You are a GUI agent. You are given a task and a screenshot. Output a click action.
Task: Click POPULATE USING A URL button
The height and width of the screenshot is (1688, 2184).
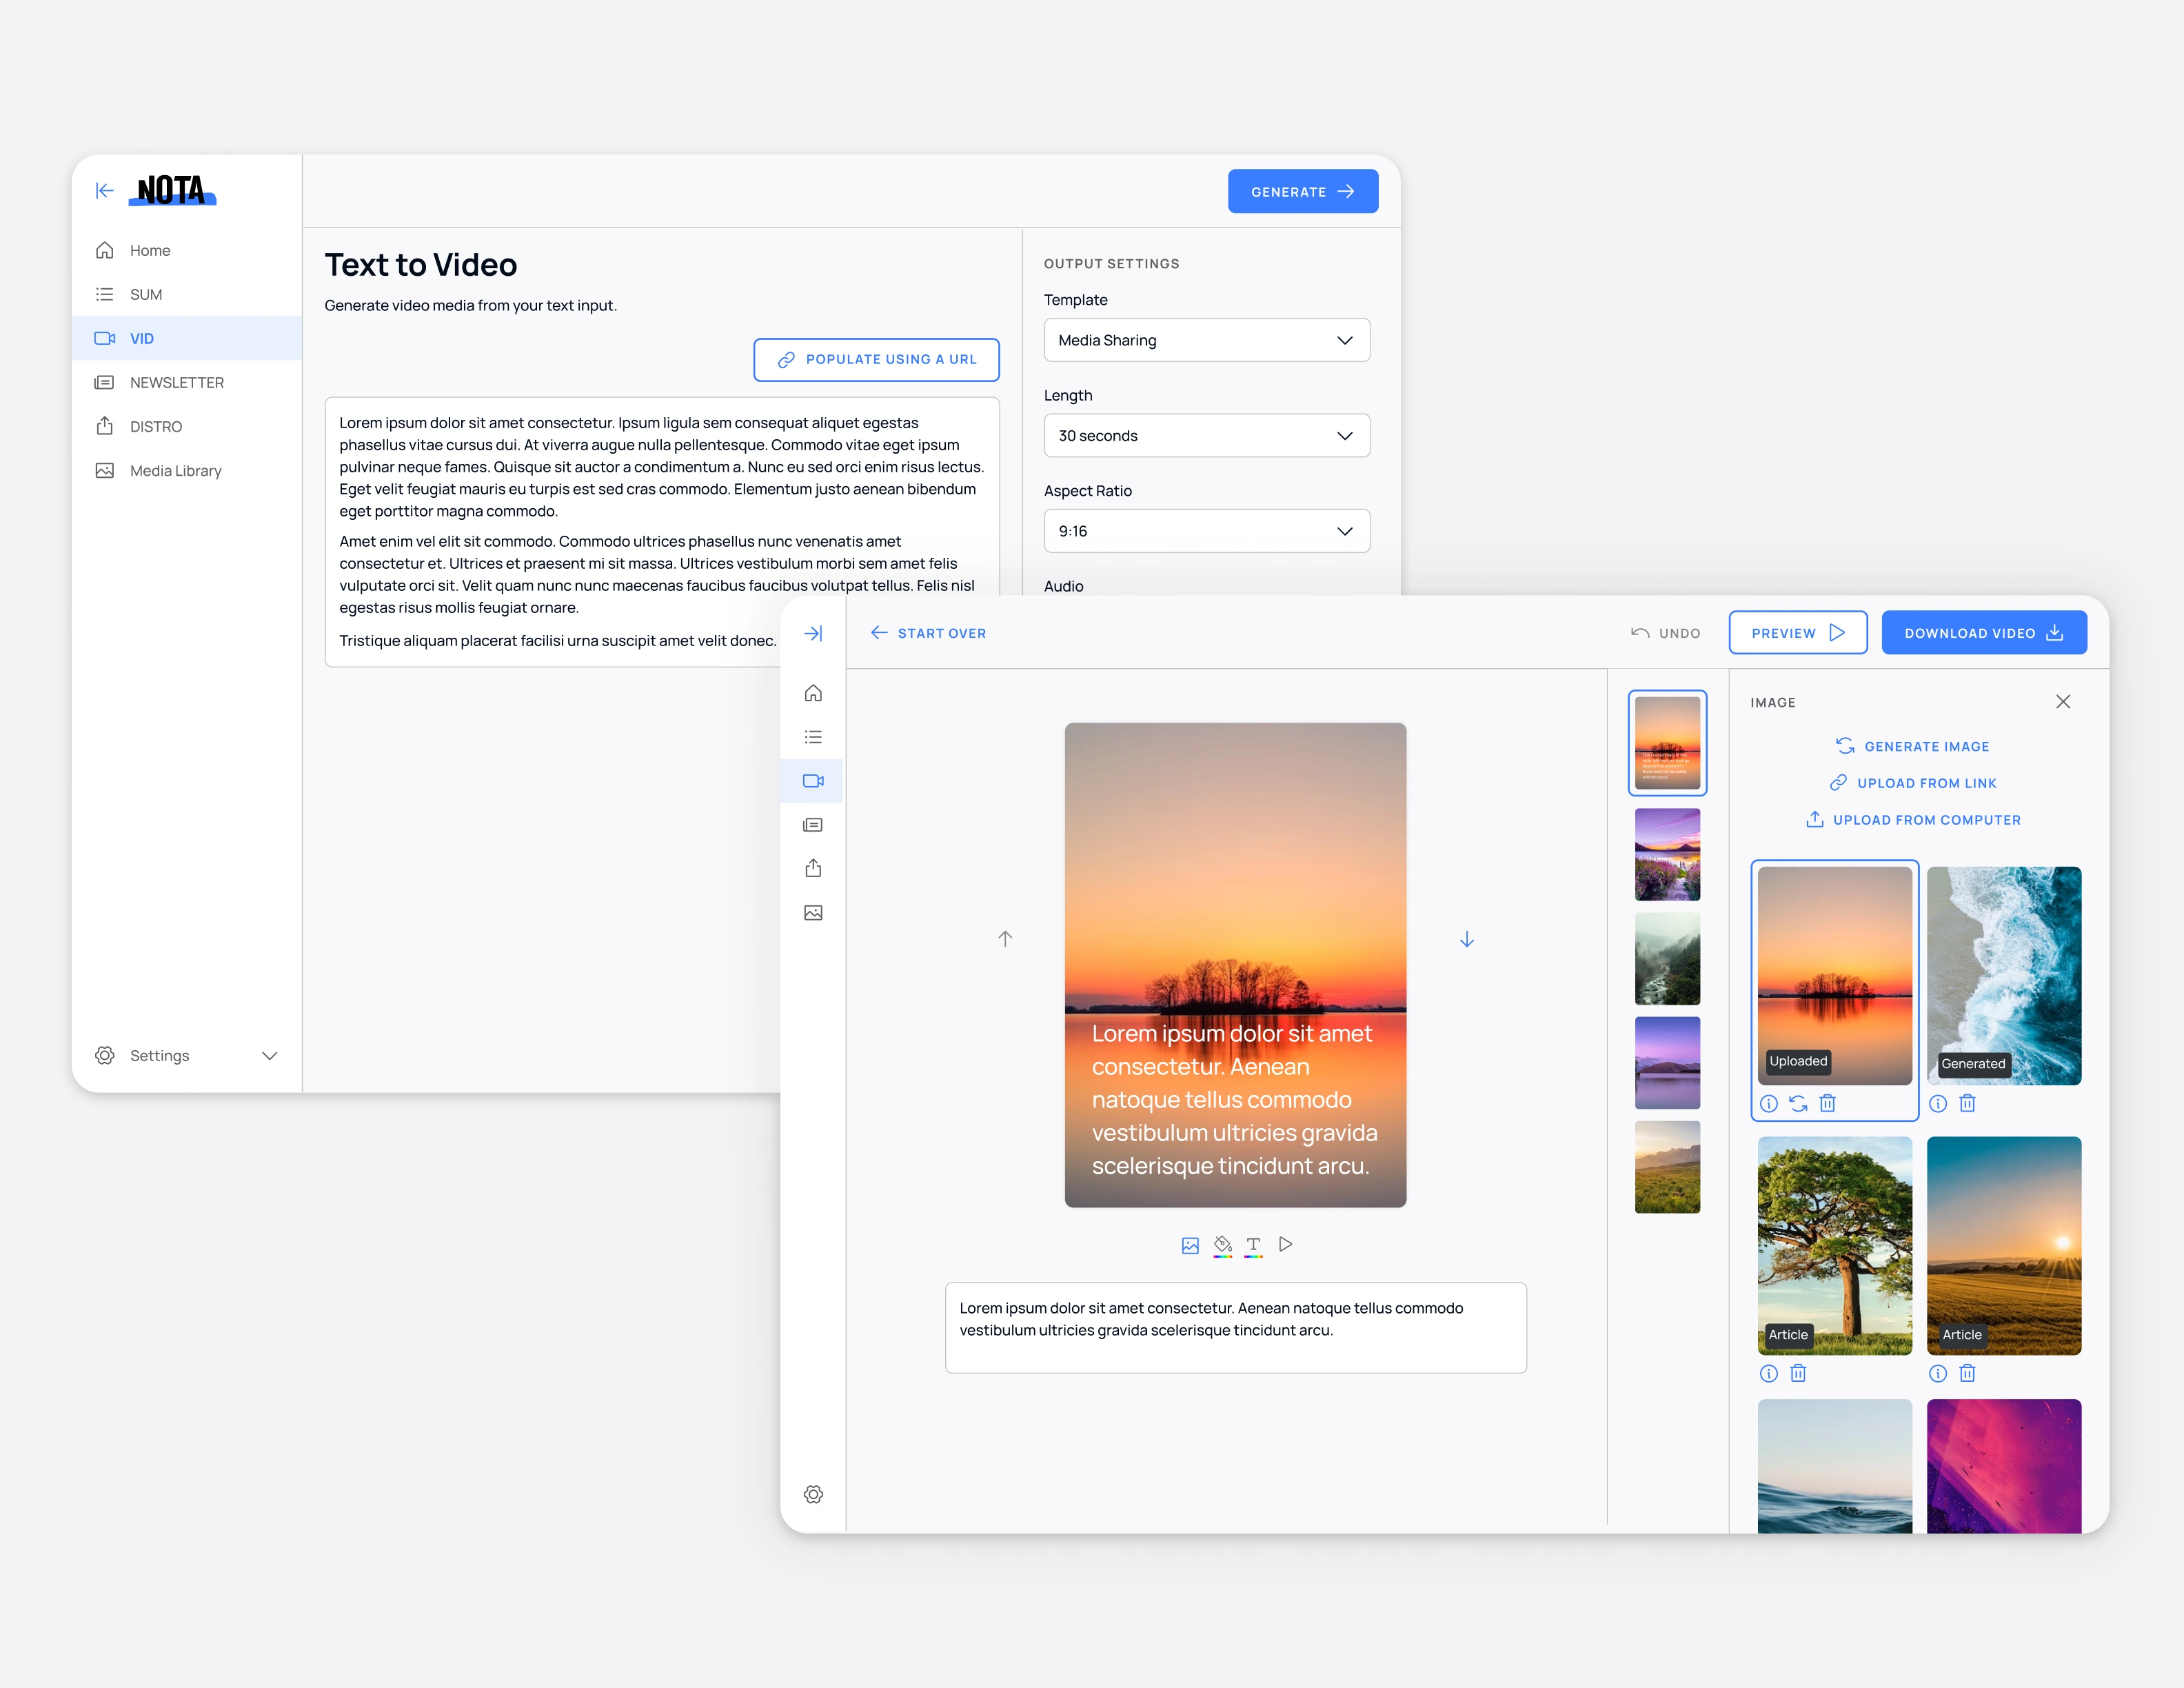pyautogui.click(x=876, y=359)
